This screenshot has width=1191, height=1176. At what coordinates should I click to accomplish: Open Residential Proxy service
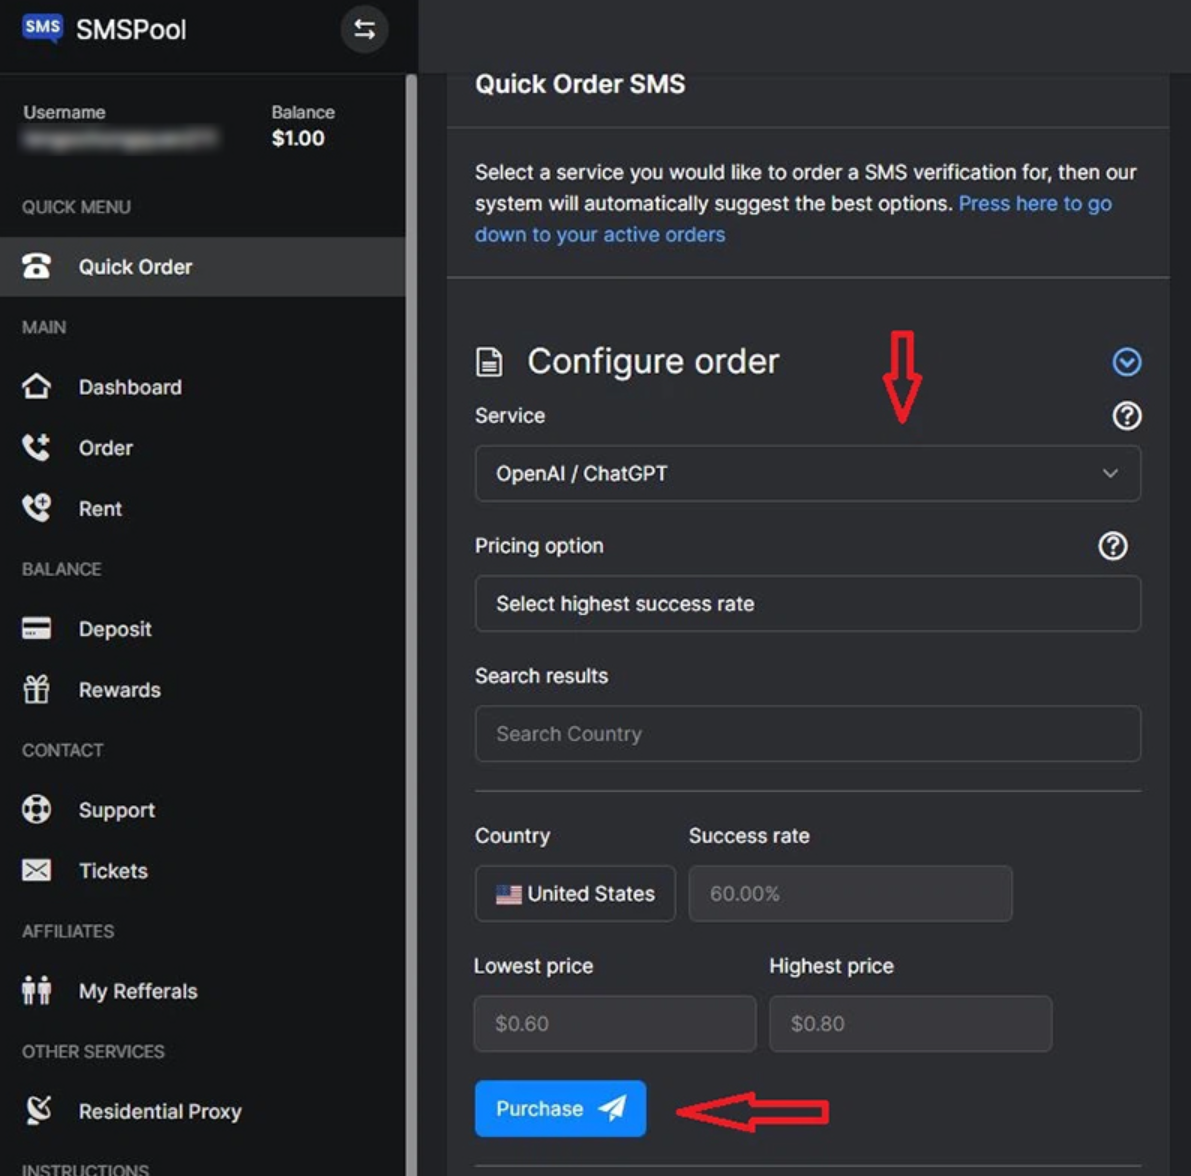coord(160,1111)
